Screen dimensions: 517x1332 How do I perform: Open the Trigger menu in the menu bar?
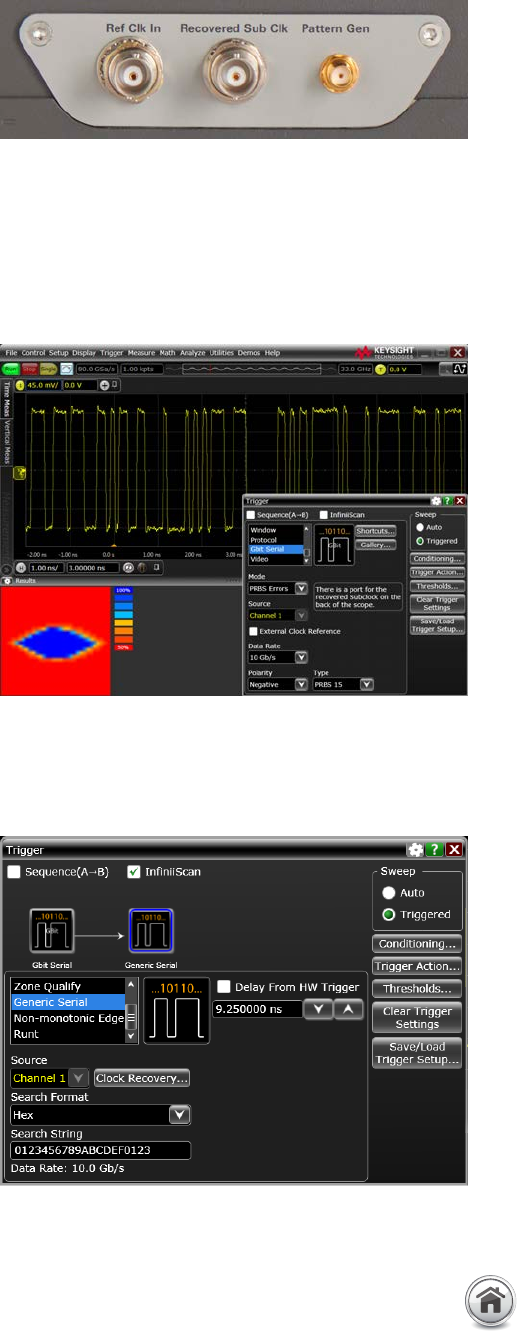111,353
